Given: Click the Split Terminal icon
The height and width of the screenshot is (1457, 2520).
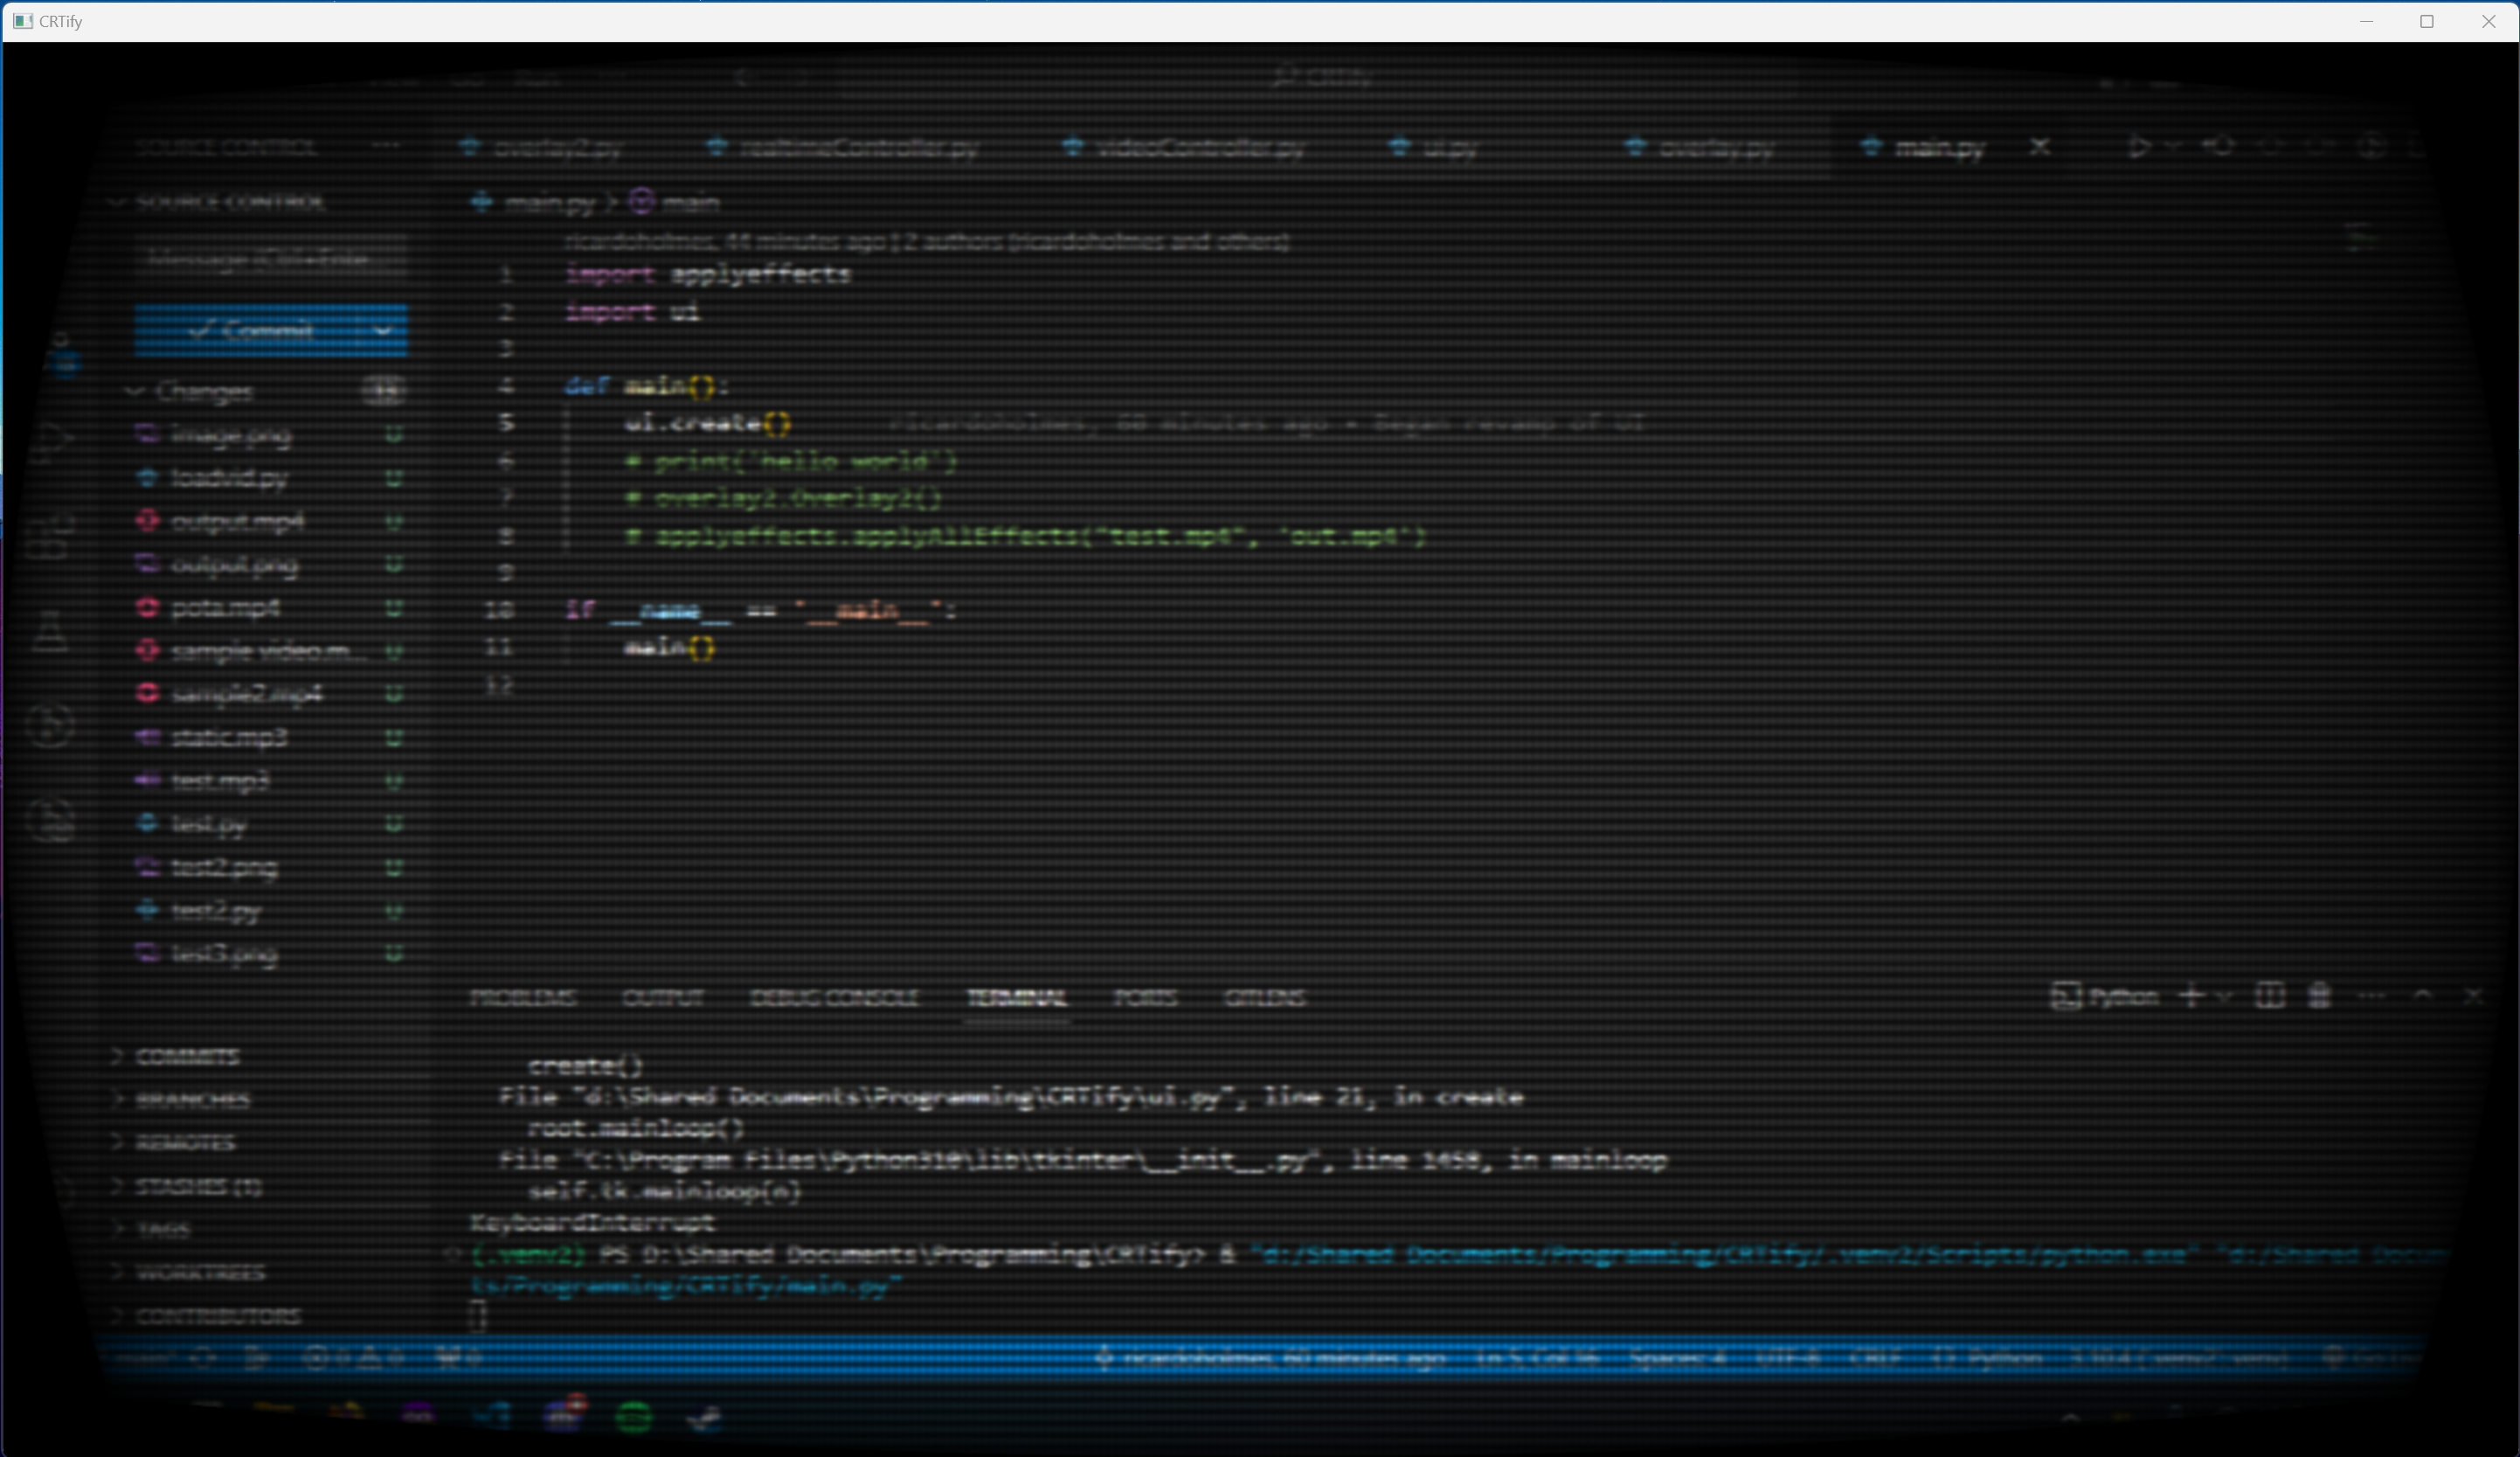Looking at the screenshot, I should pos(2269,996).
